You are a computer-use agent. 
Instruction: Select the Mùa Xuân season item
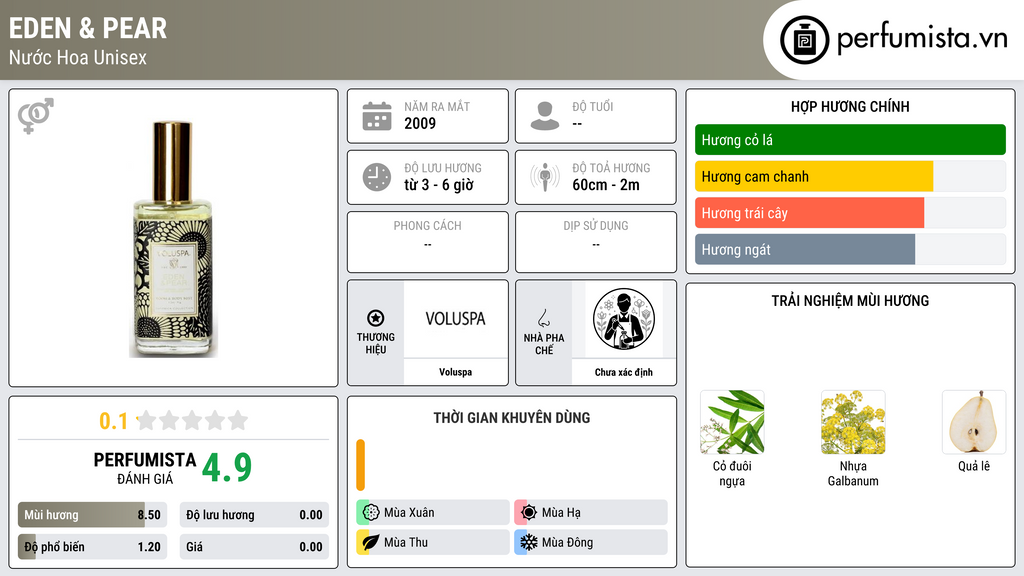(x=432, y=512)
